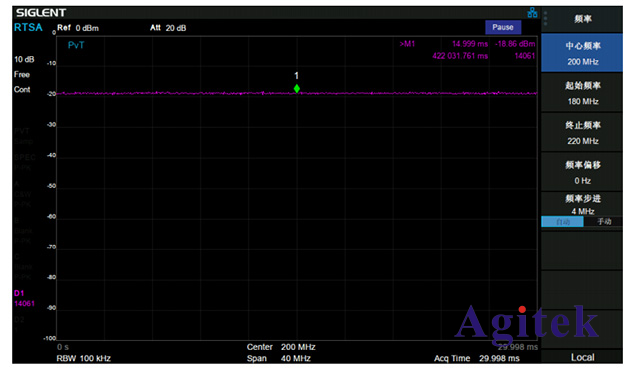Viewport: 640px width, 371px height.
Task: Switch frequency step to 手动 mode
Action: (604, 222)
